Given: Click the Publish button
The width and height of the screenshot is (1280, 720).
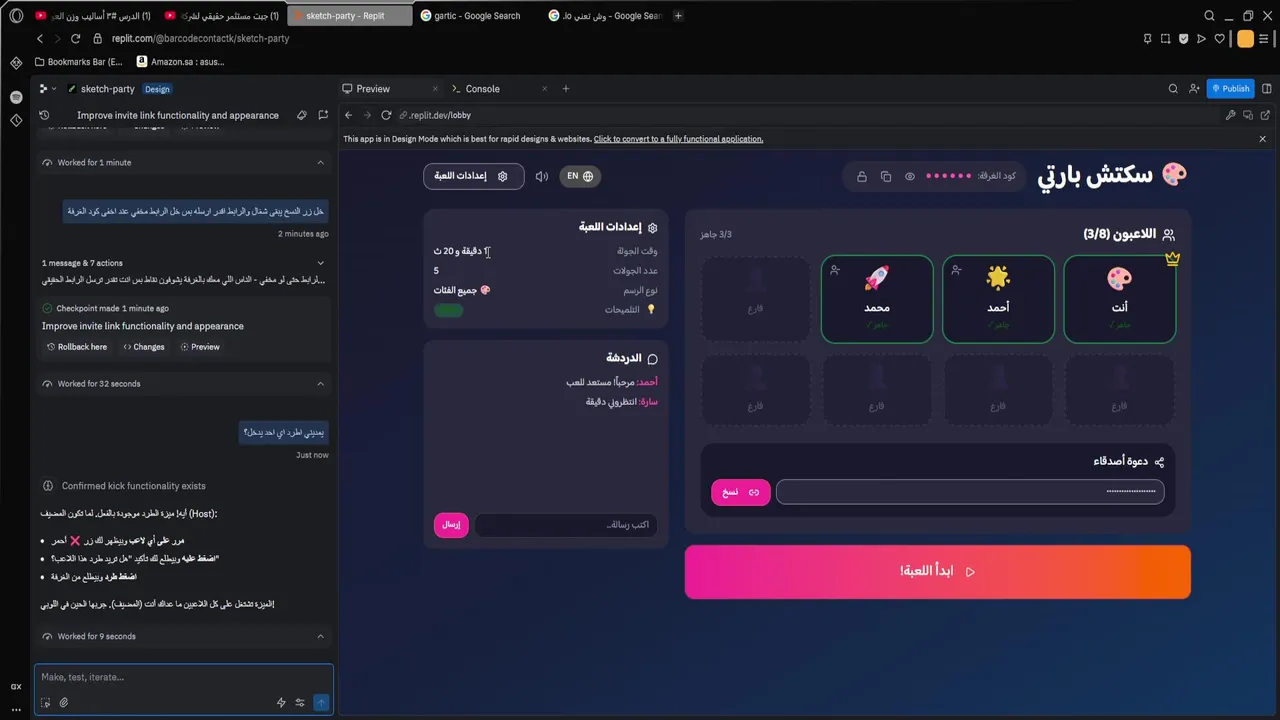Looking at the screenshot, I should [1230, 89].
